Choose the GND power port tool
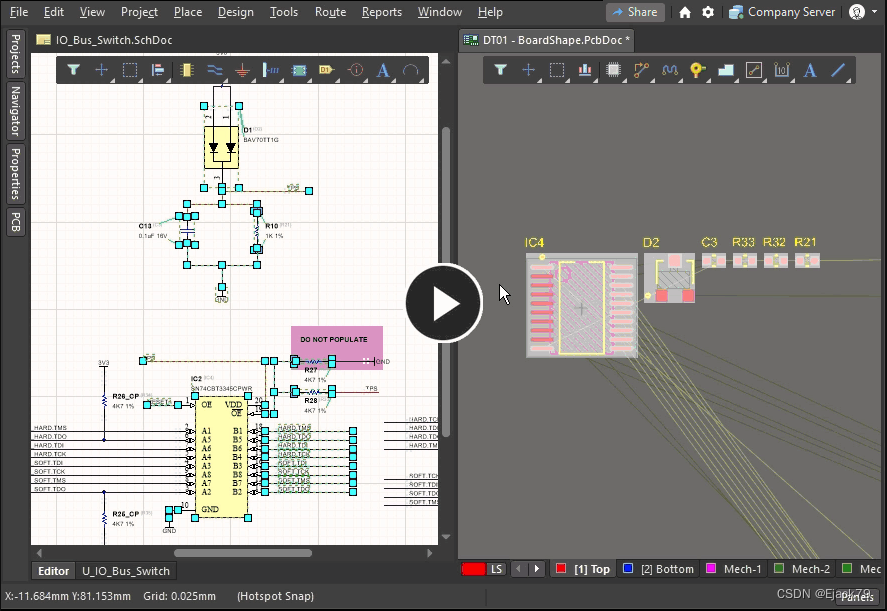The height and width of the screenshot is (611, 887). point(242,70)
